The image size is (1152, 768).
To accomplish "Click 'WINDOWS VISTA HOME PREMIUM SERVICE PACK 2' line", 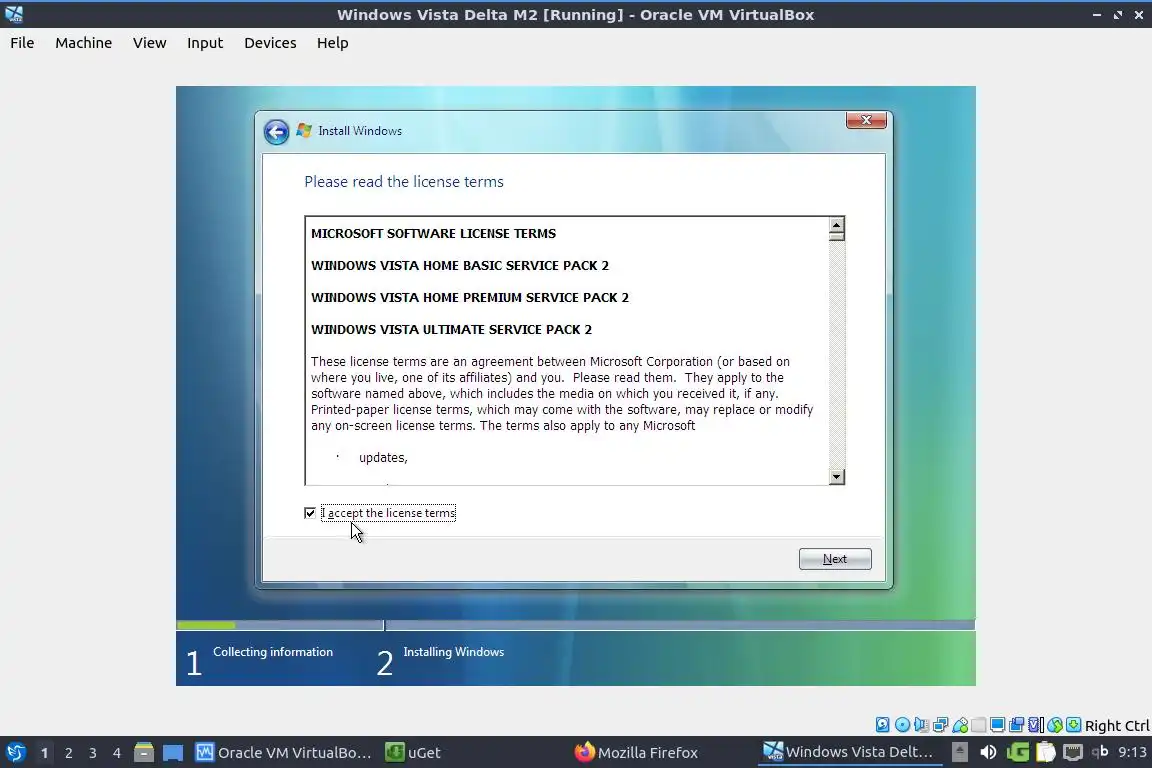I will [470, 298].
